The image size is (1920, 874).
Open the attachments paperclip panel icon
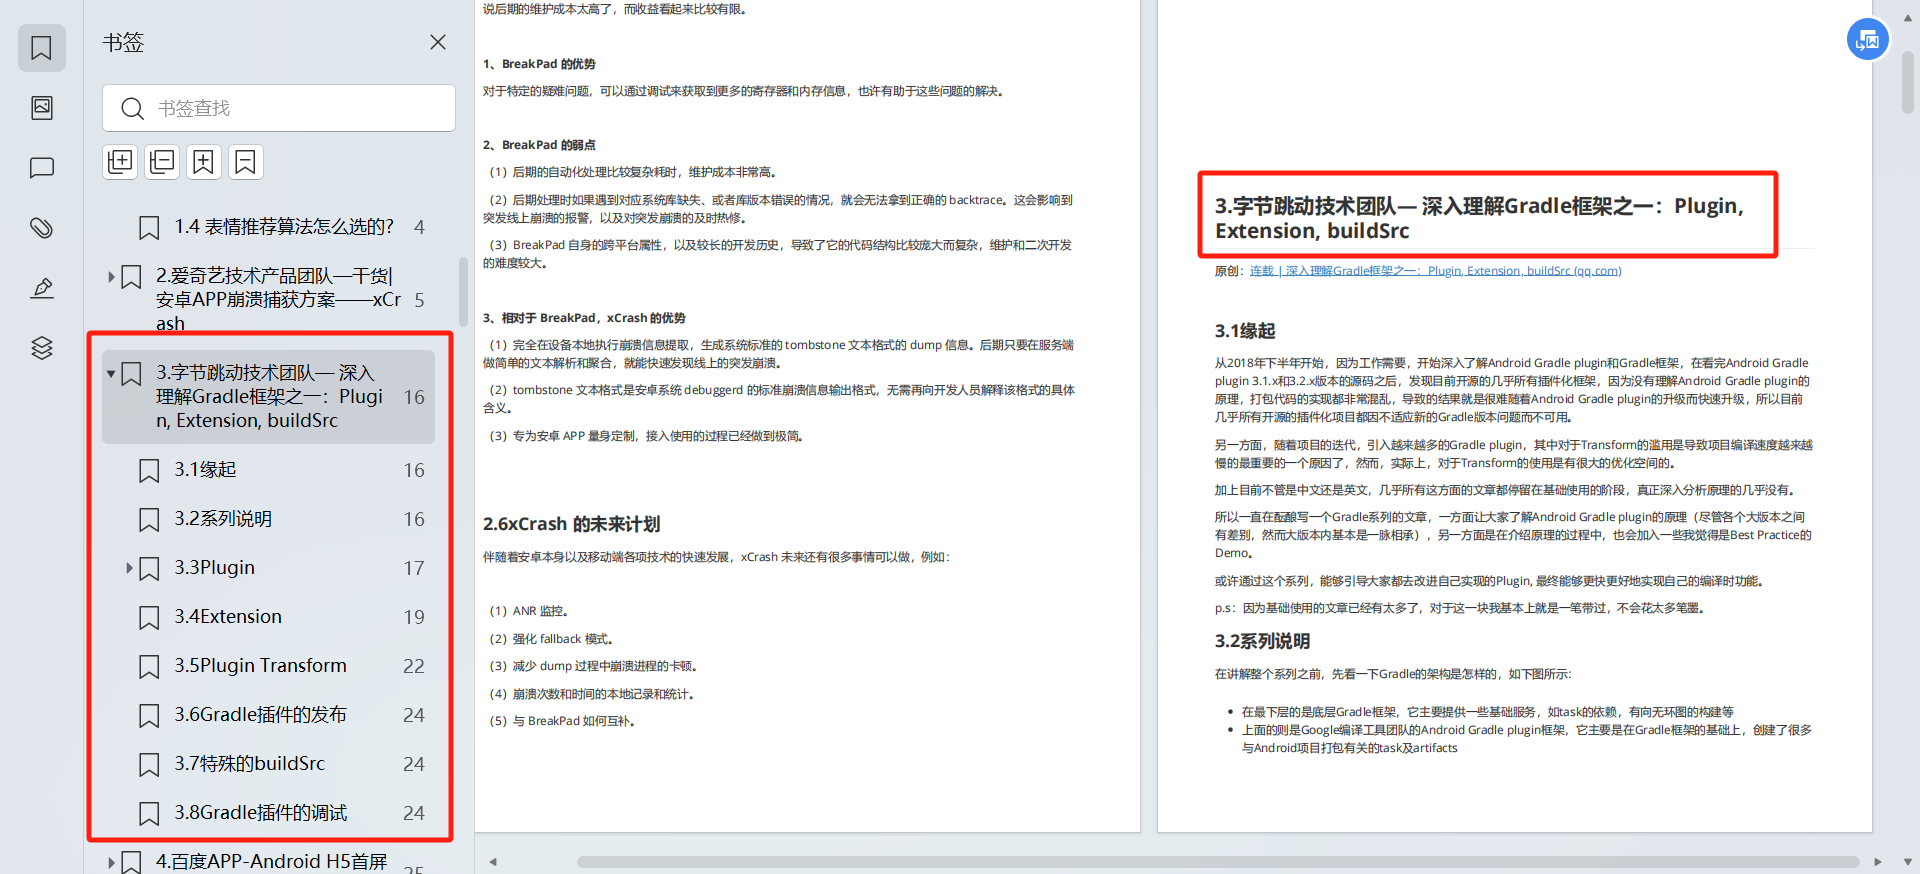pyautogui.click(x=41, y=228)
